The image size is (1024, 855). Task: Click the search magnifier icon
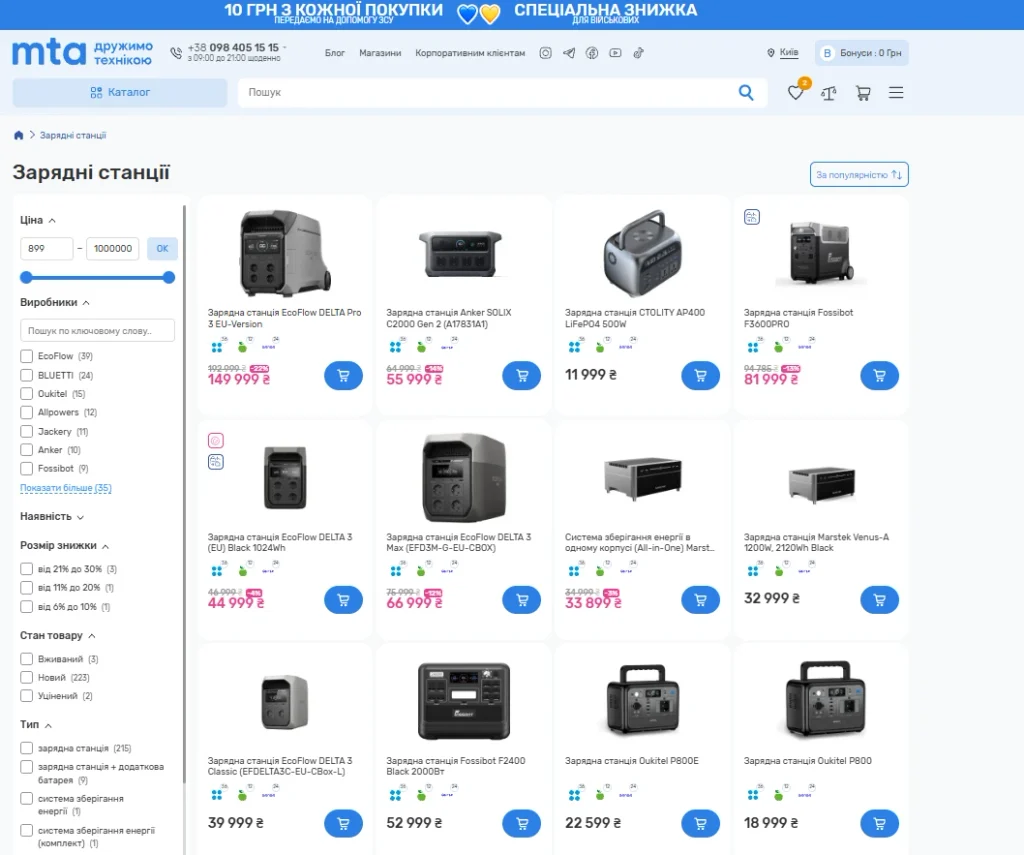pyautogui.click(x=746, y=93)
